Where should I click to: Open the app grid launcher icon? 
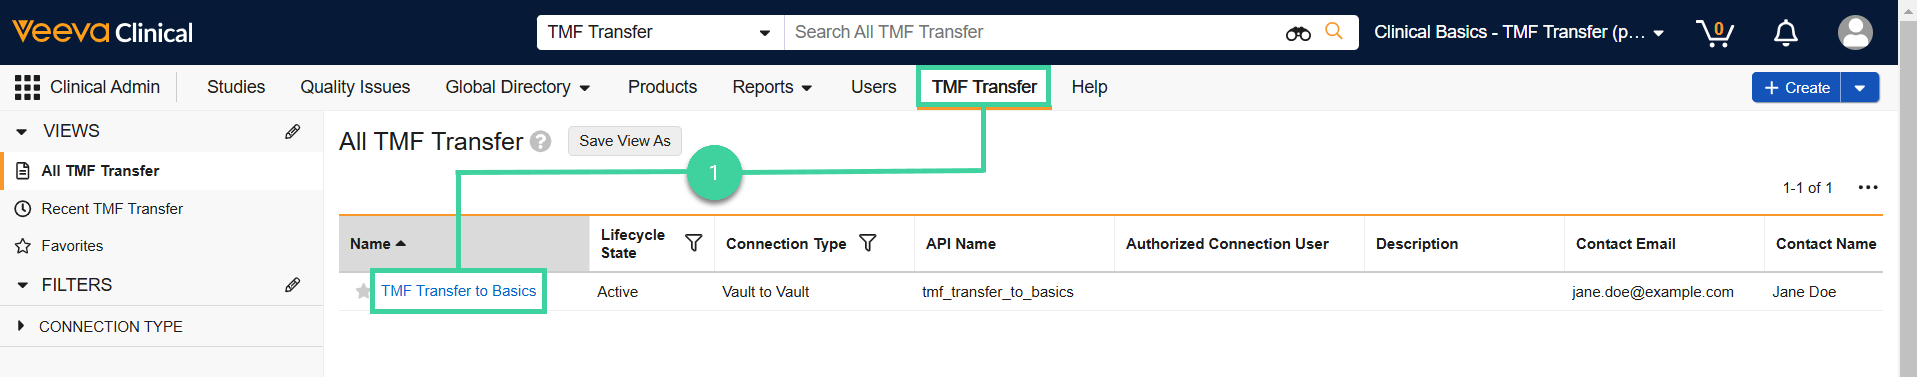pos(27,87)
